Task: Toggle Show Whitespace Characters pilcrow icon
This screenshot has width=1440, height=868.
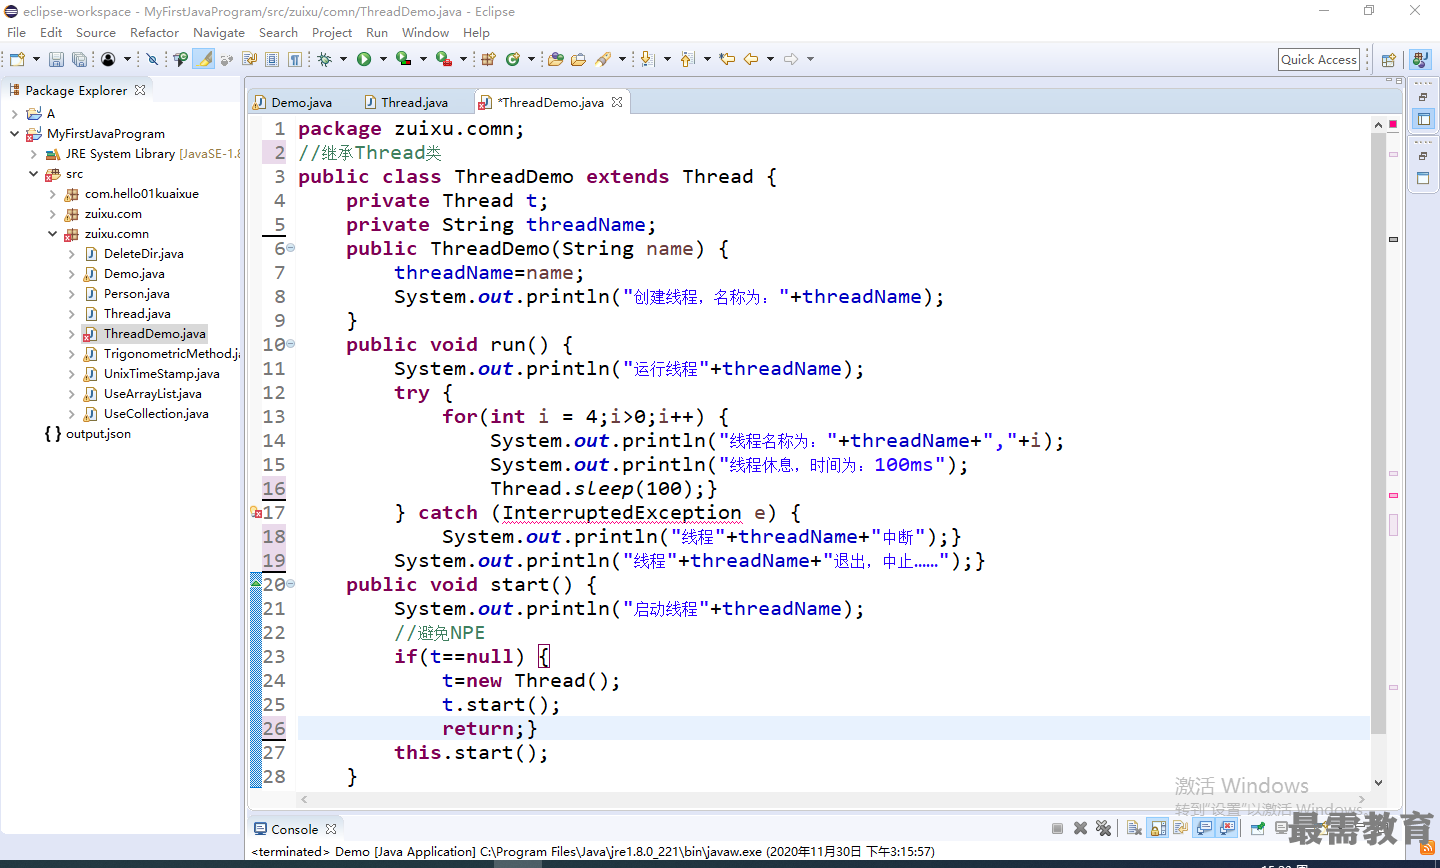Action: tap(295, 59)
